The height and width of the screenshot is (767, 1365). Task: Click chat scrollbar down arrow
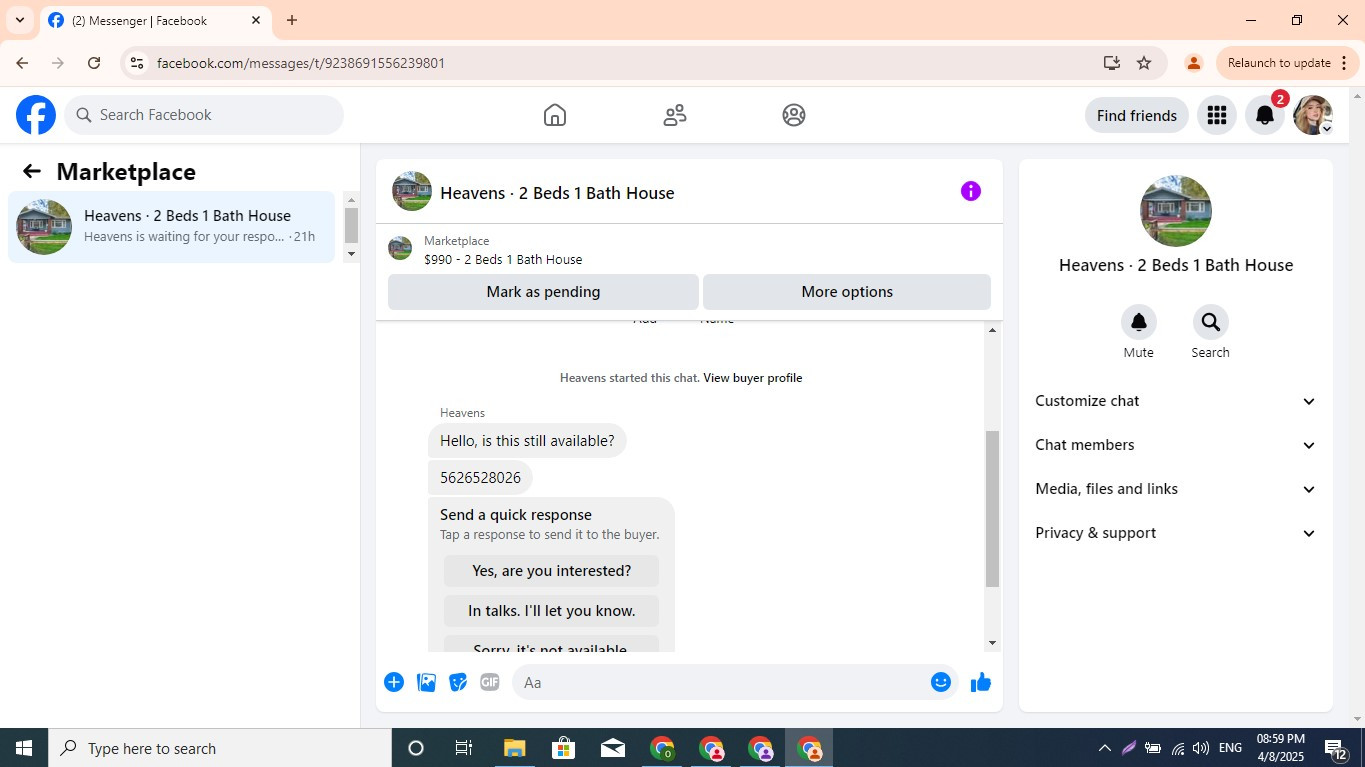[992, 643]
